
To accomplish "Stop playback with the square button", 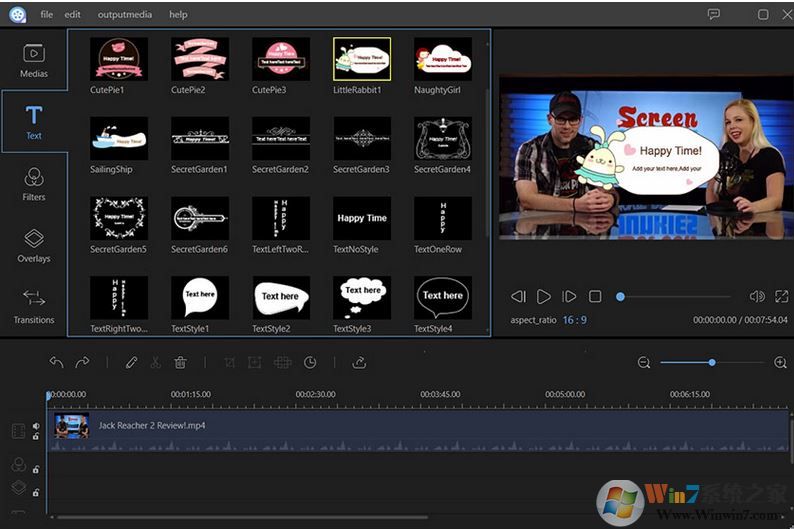I will point(595,296).
